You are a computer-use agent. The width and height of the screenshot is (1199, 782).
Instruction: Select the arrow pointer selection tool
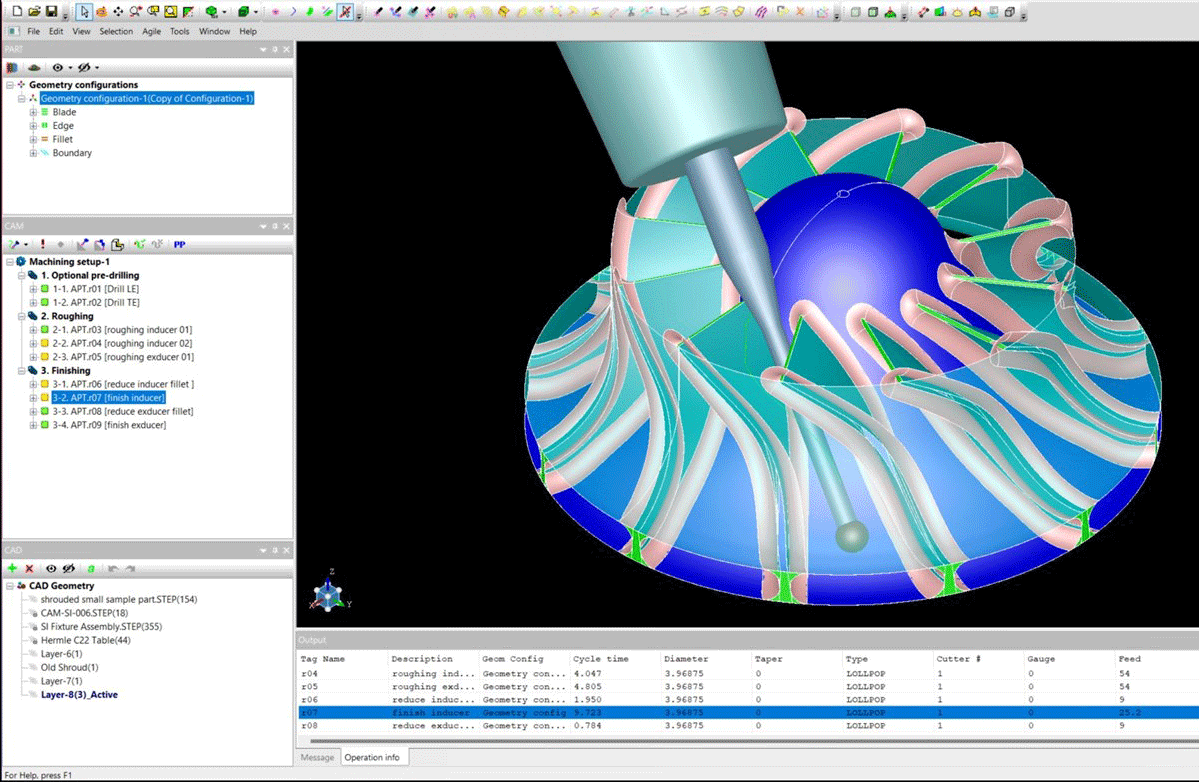click(x=84, y=12)
